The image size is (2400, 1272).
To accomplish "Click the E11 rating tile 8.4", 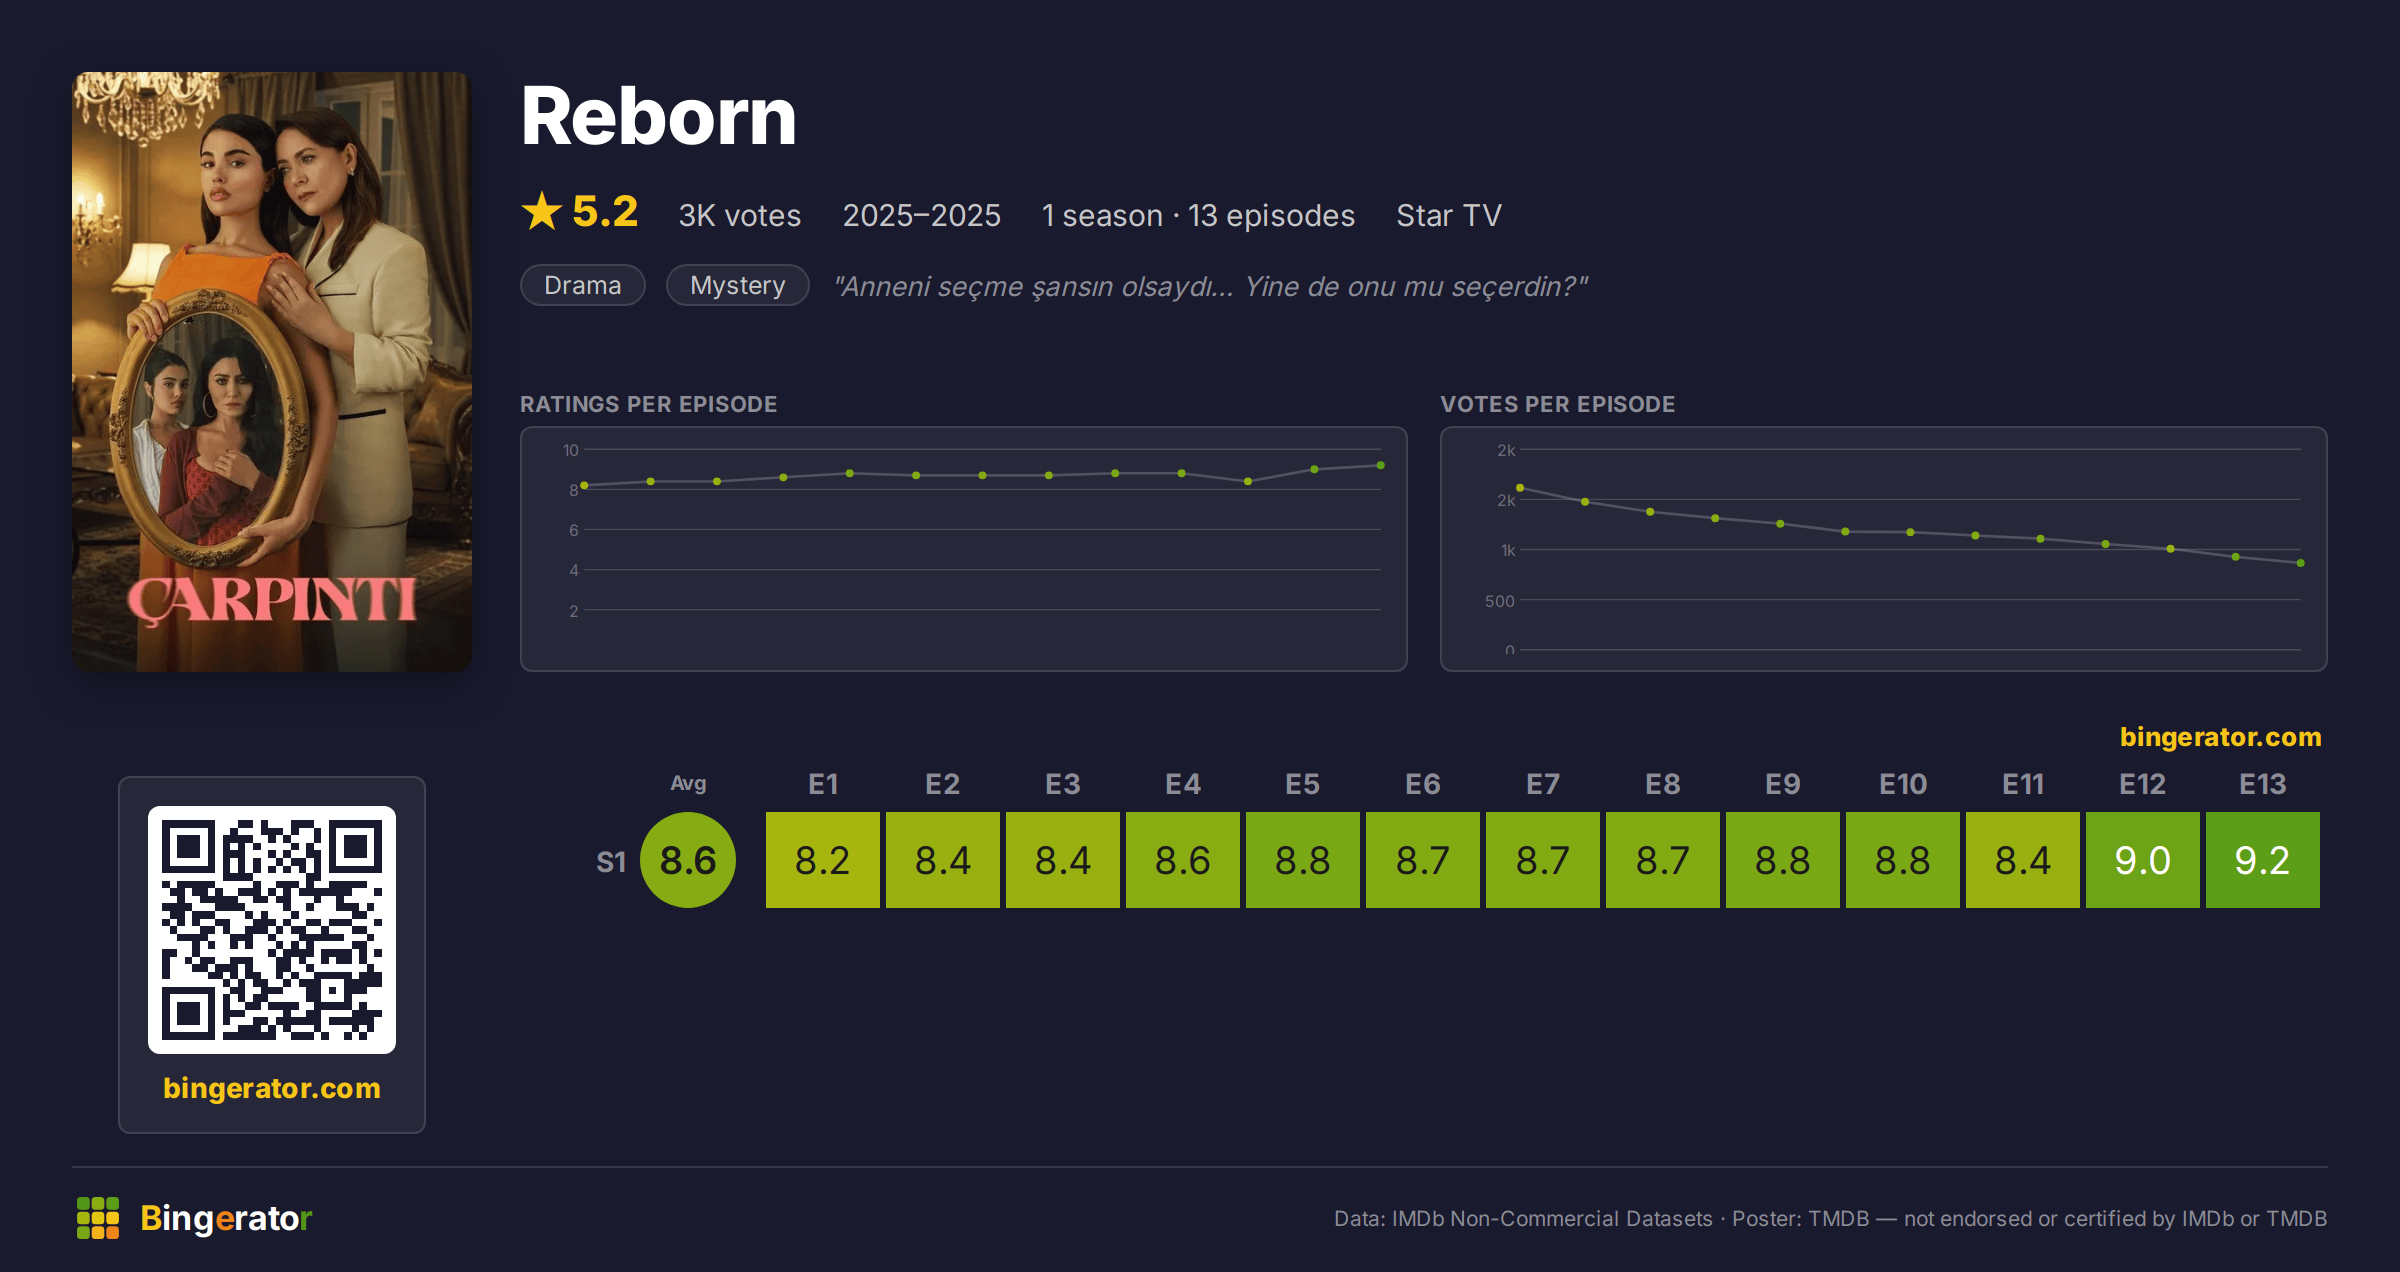I will point(2023,860).
